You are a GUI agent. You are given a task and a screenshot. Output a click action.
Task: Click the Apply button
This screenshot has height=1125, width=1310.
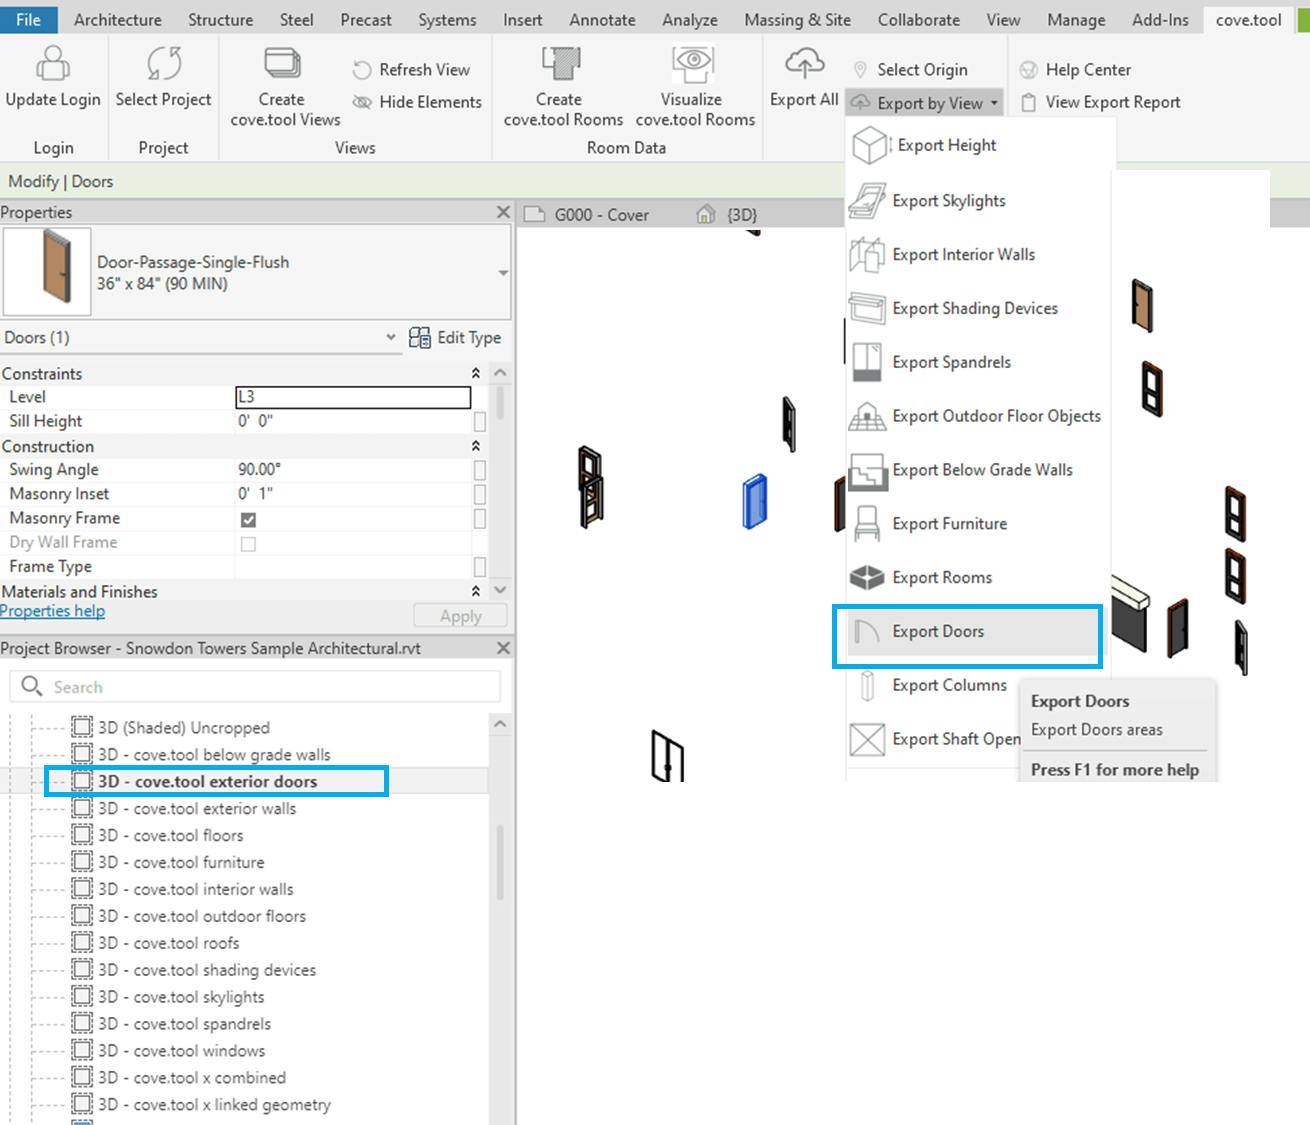click(459, 615)
